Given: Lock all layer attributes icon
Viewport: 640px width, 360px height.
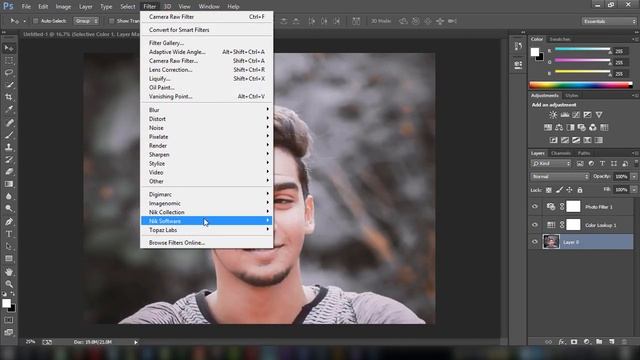Looking at the screenshot, I should coord(580,190).
